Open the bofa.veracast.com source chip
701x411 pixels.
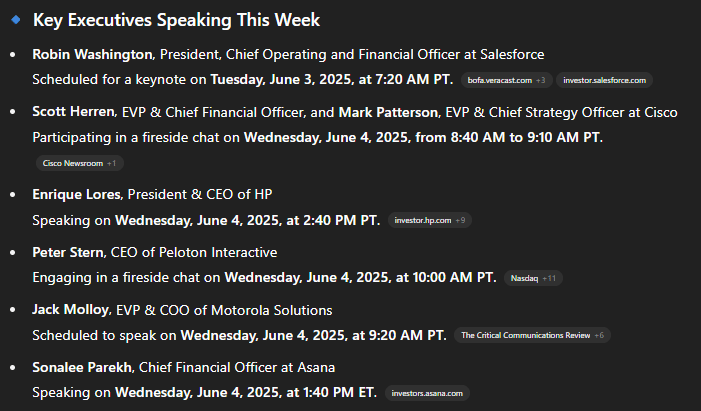(506, 80)
